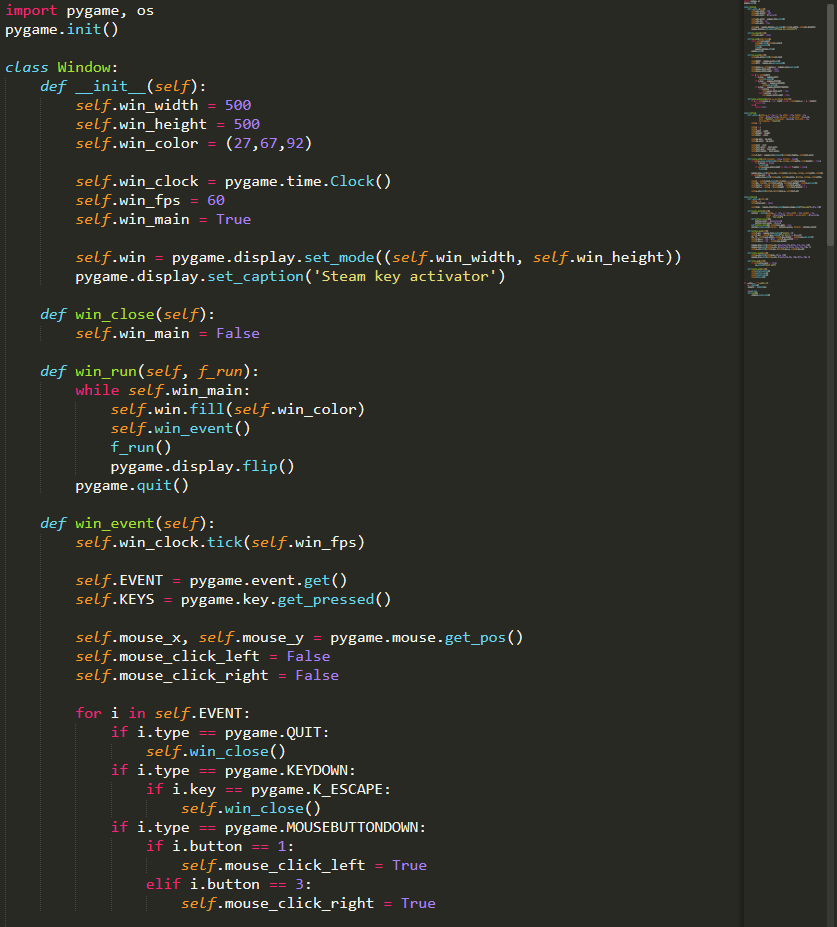
Task: Click the 'self.win_main = False' line
Action: pos(167,333)
